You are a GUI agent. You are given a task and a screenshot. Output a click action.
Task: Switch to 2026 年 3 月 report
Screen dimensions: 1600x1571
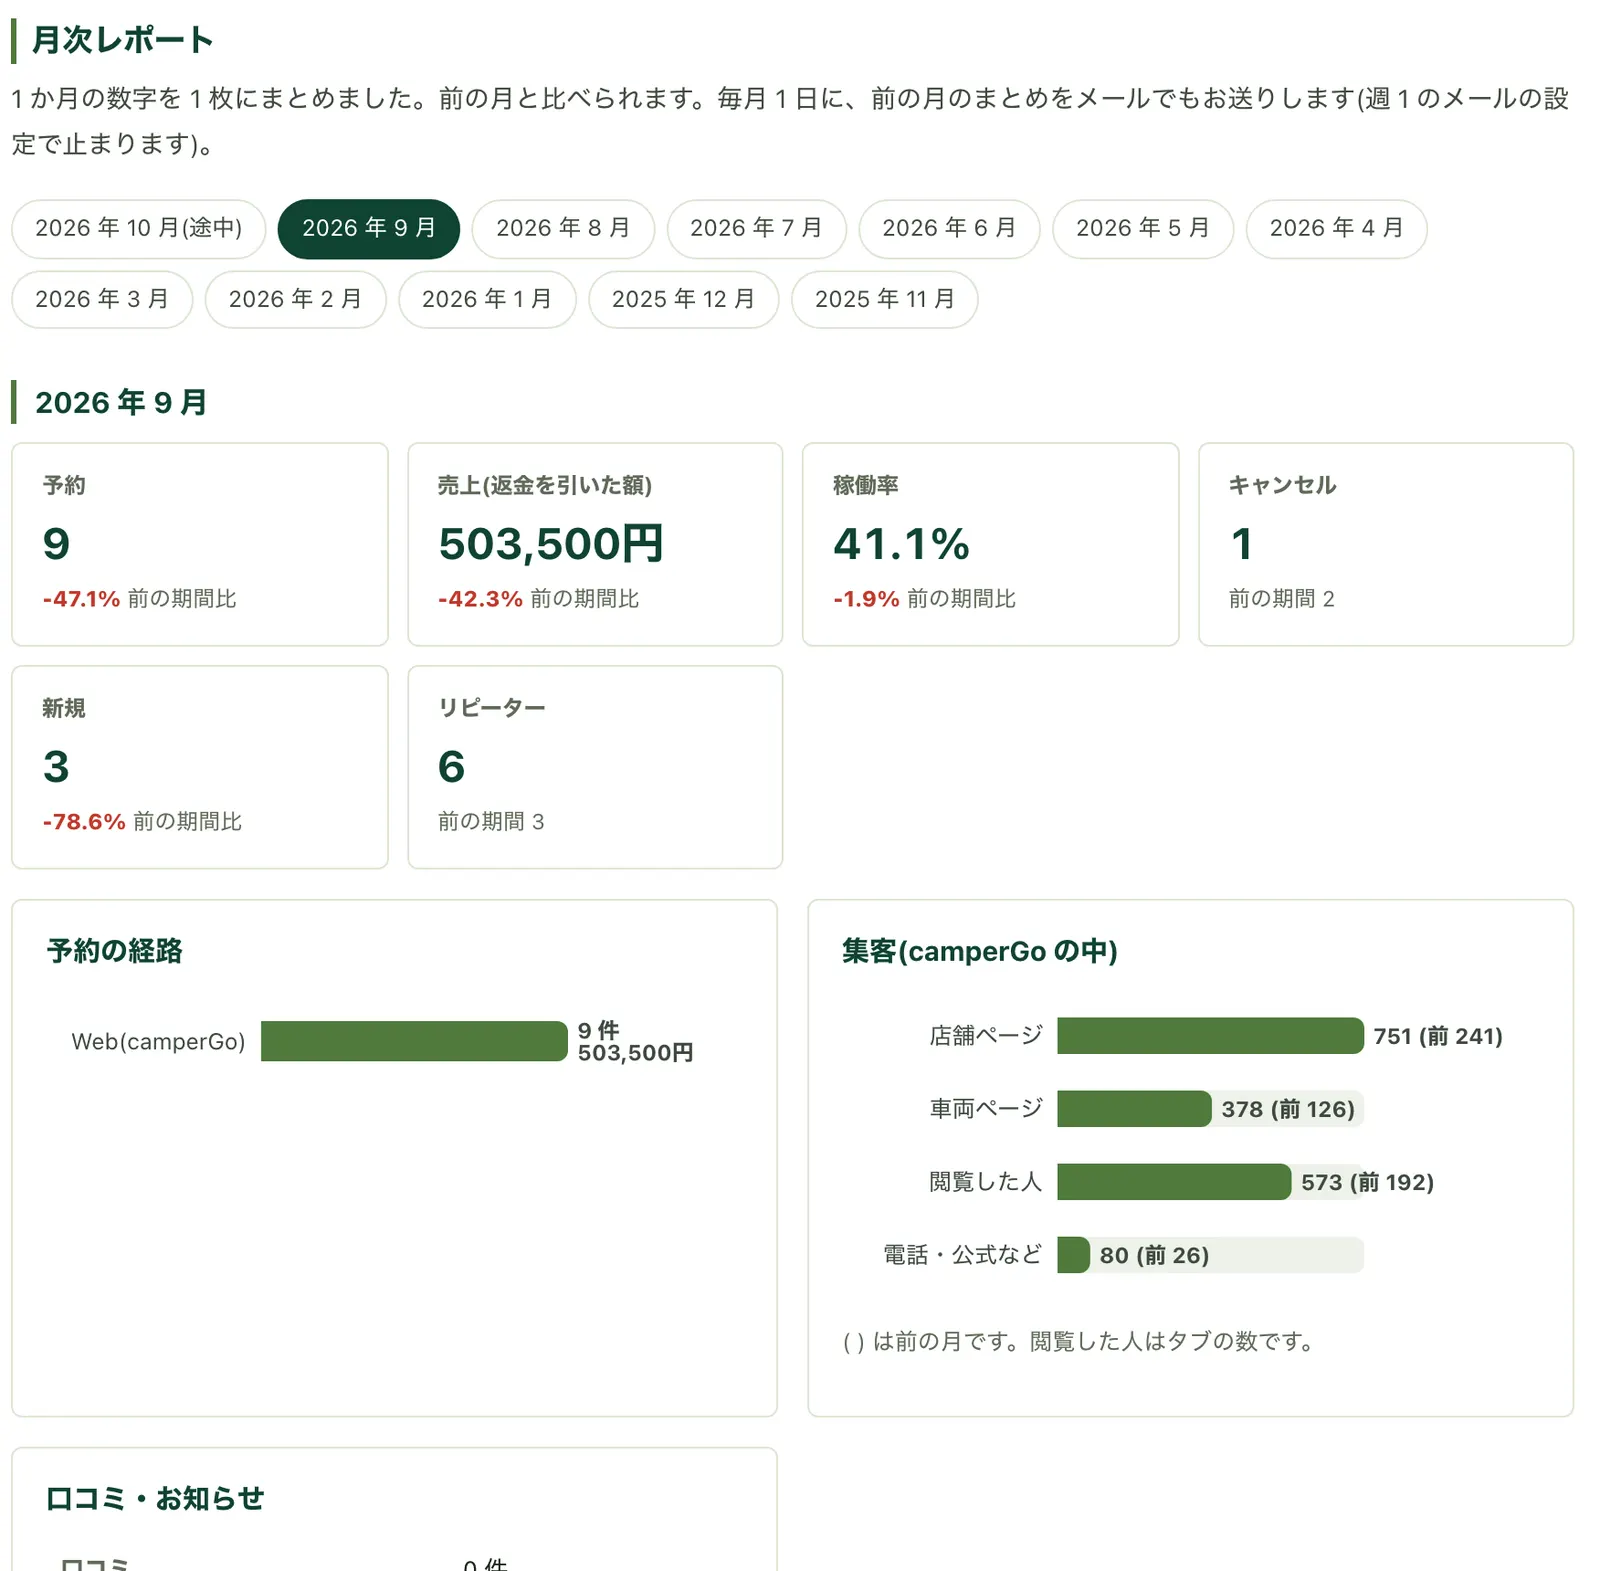[x=102, y=300]
